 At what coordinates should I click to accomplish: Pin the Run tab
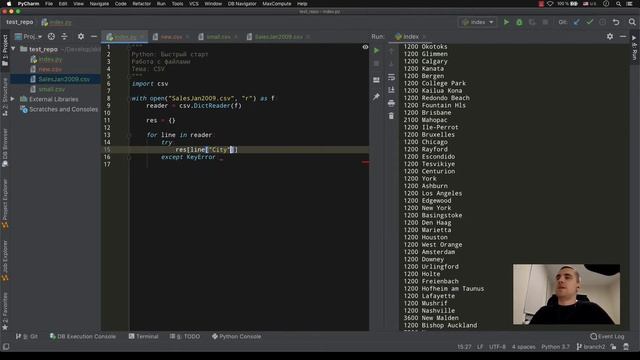click(376, 97)
